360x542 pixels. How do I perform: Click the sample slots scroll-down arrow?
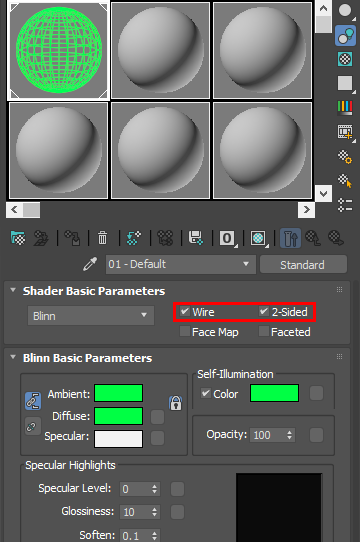click(324, 194)
